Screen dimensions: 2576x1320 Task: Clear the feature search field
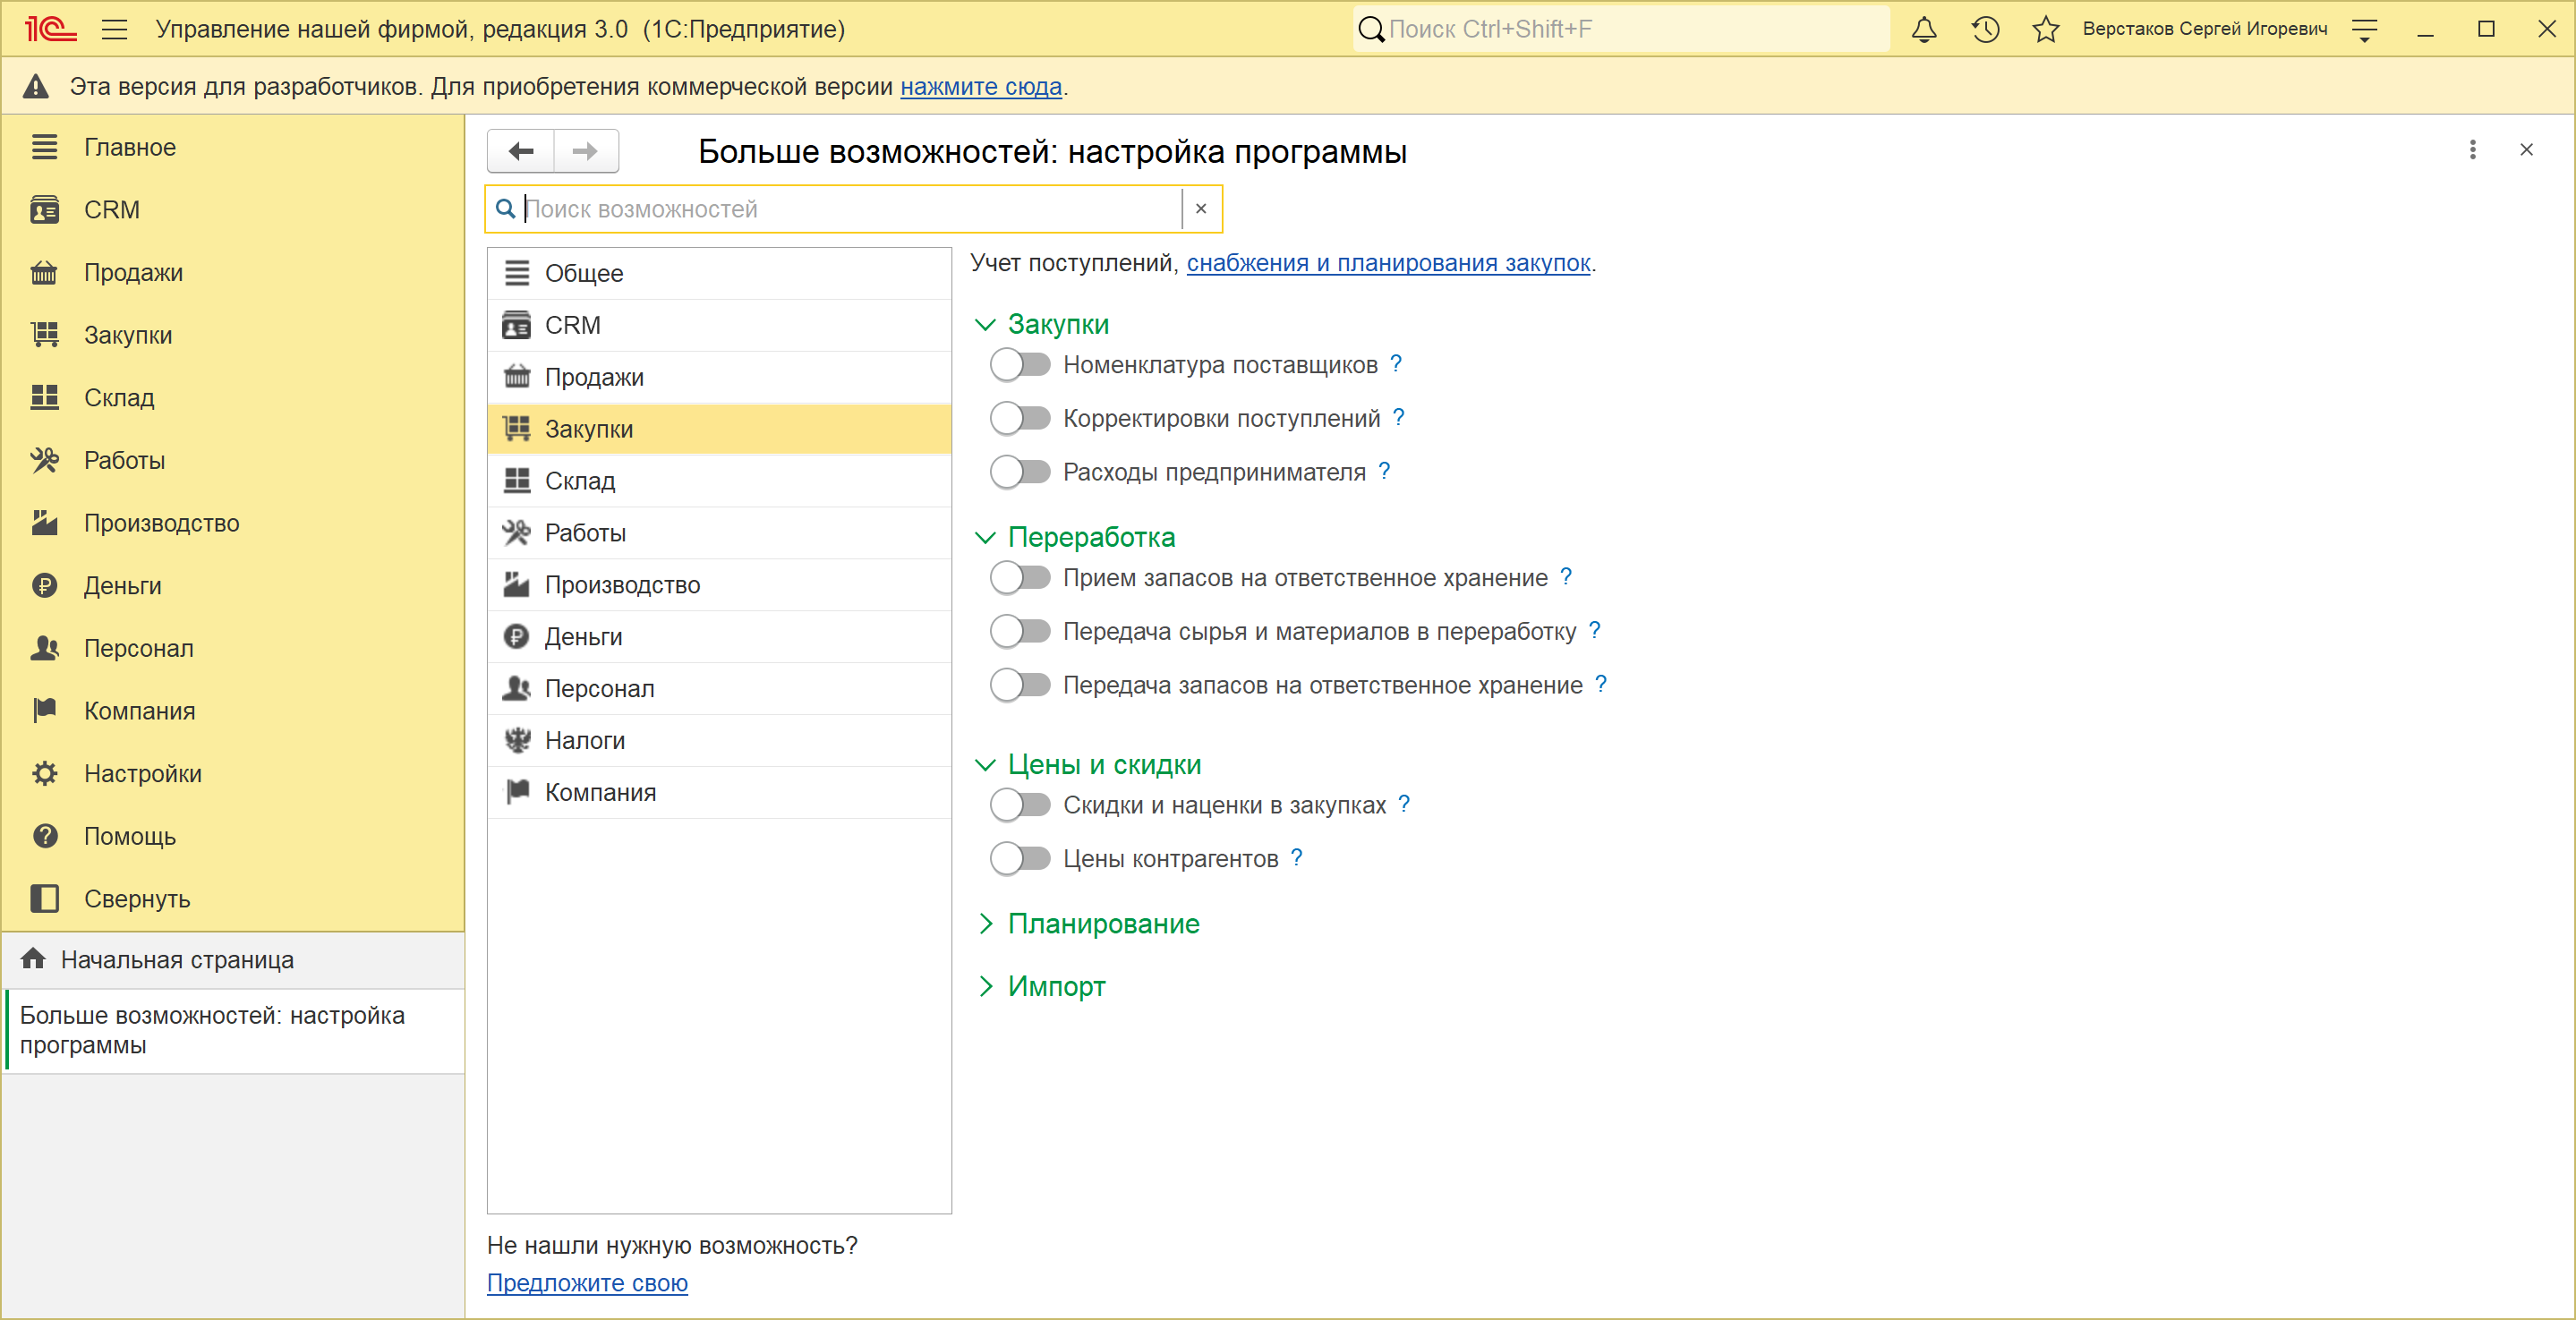1201,209
